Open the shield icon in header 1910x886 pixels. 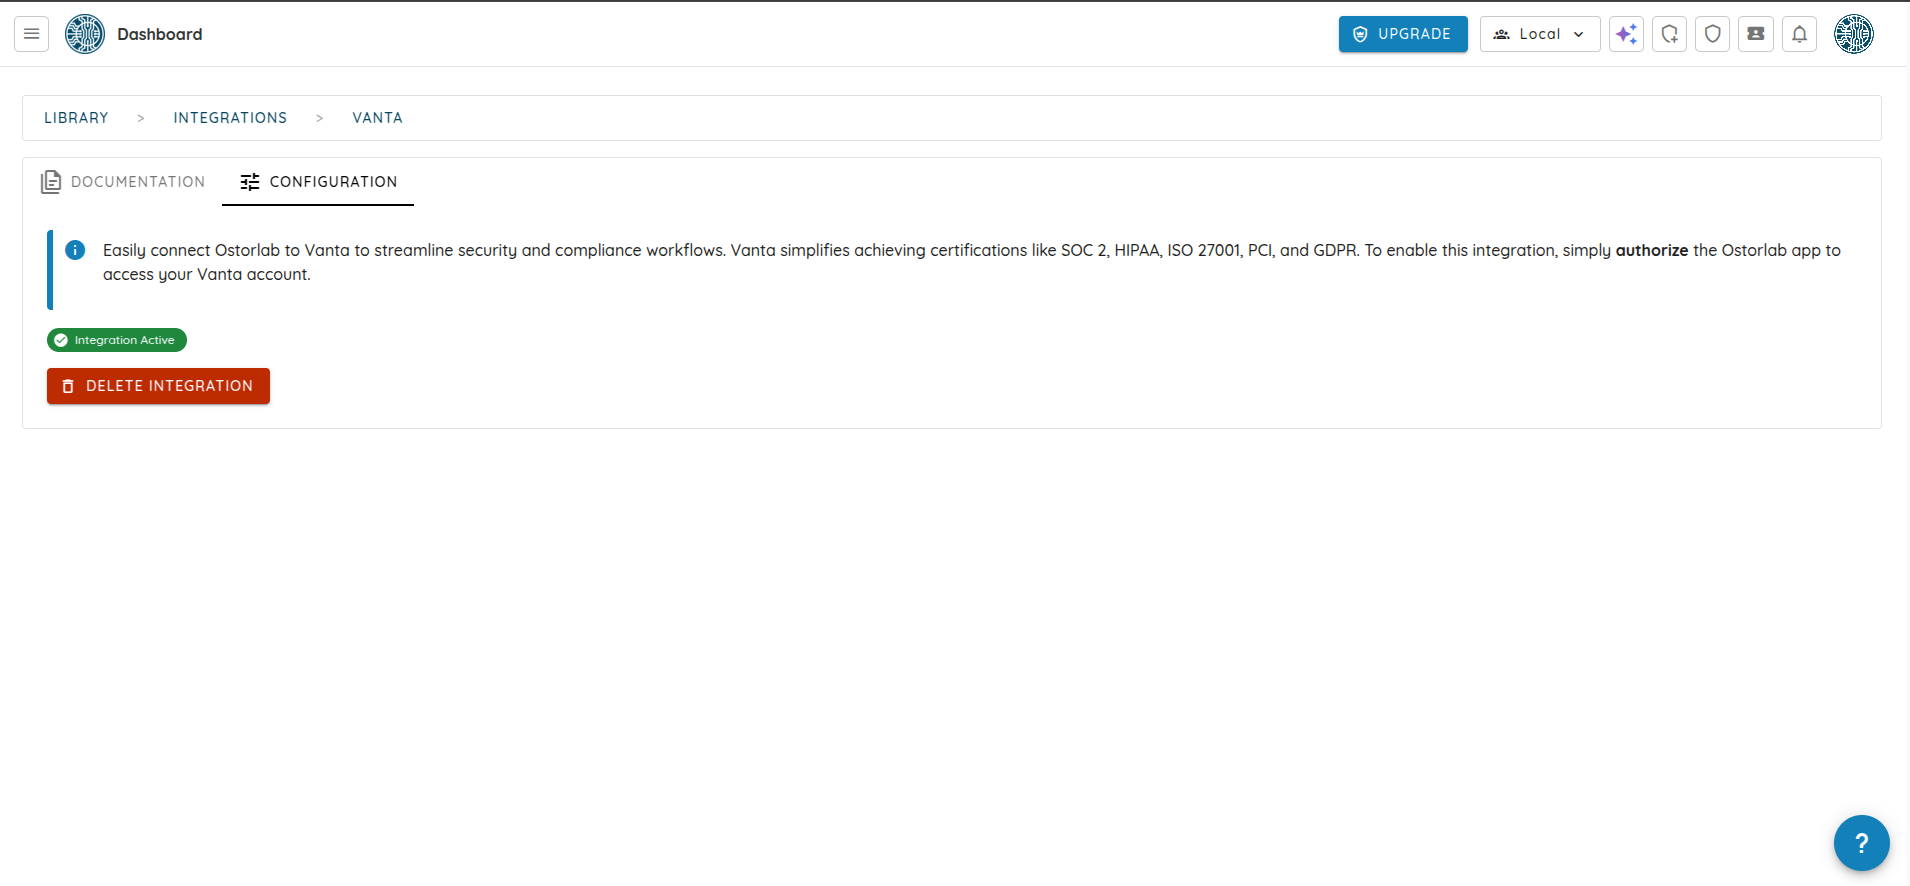[x=1712, y=34]
